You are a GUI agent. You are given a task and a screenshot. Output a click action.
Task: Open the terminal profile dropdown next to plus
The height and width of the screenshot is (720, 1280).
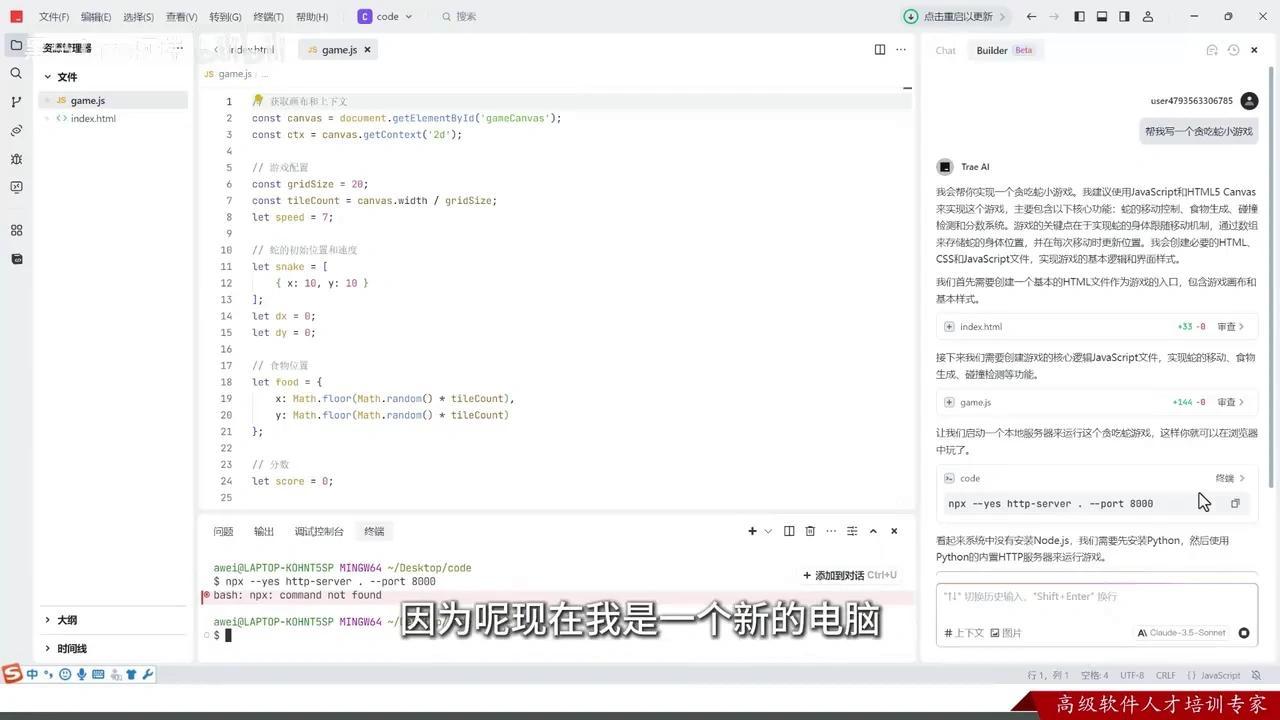pos(766,531)
